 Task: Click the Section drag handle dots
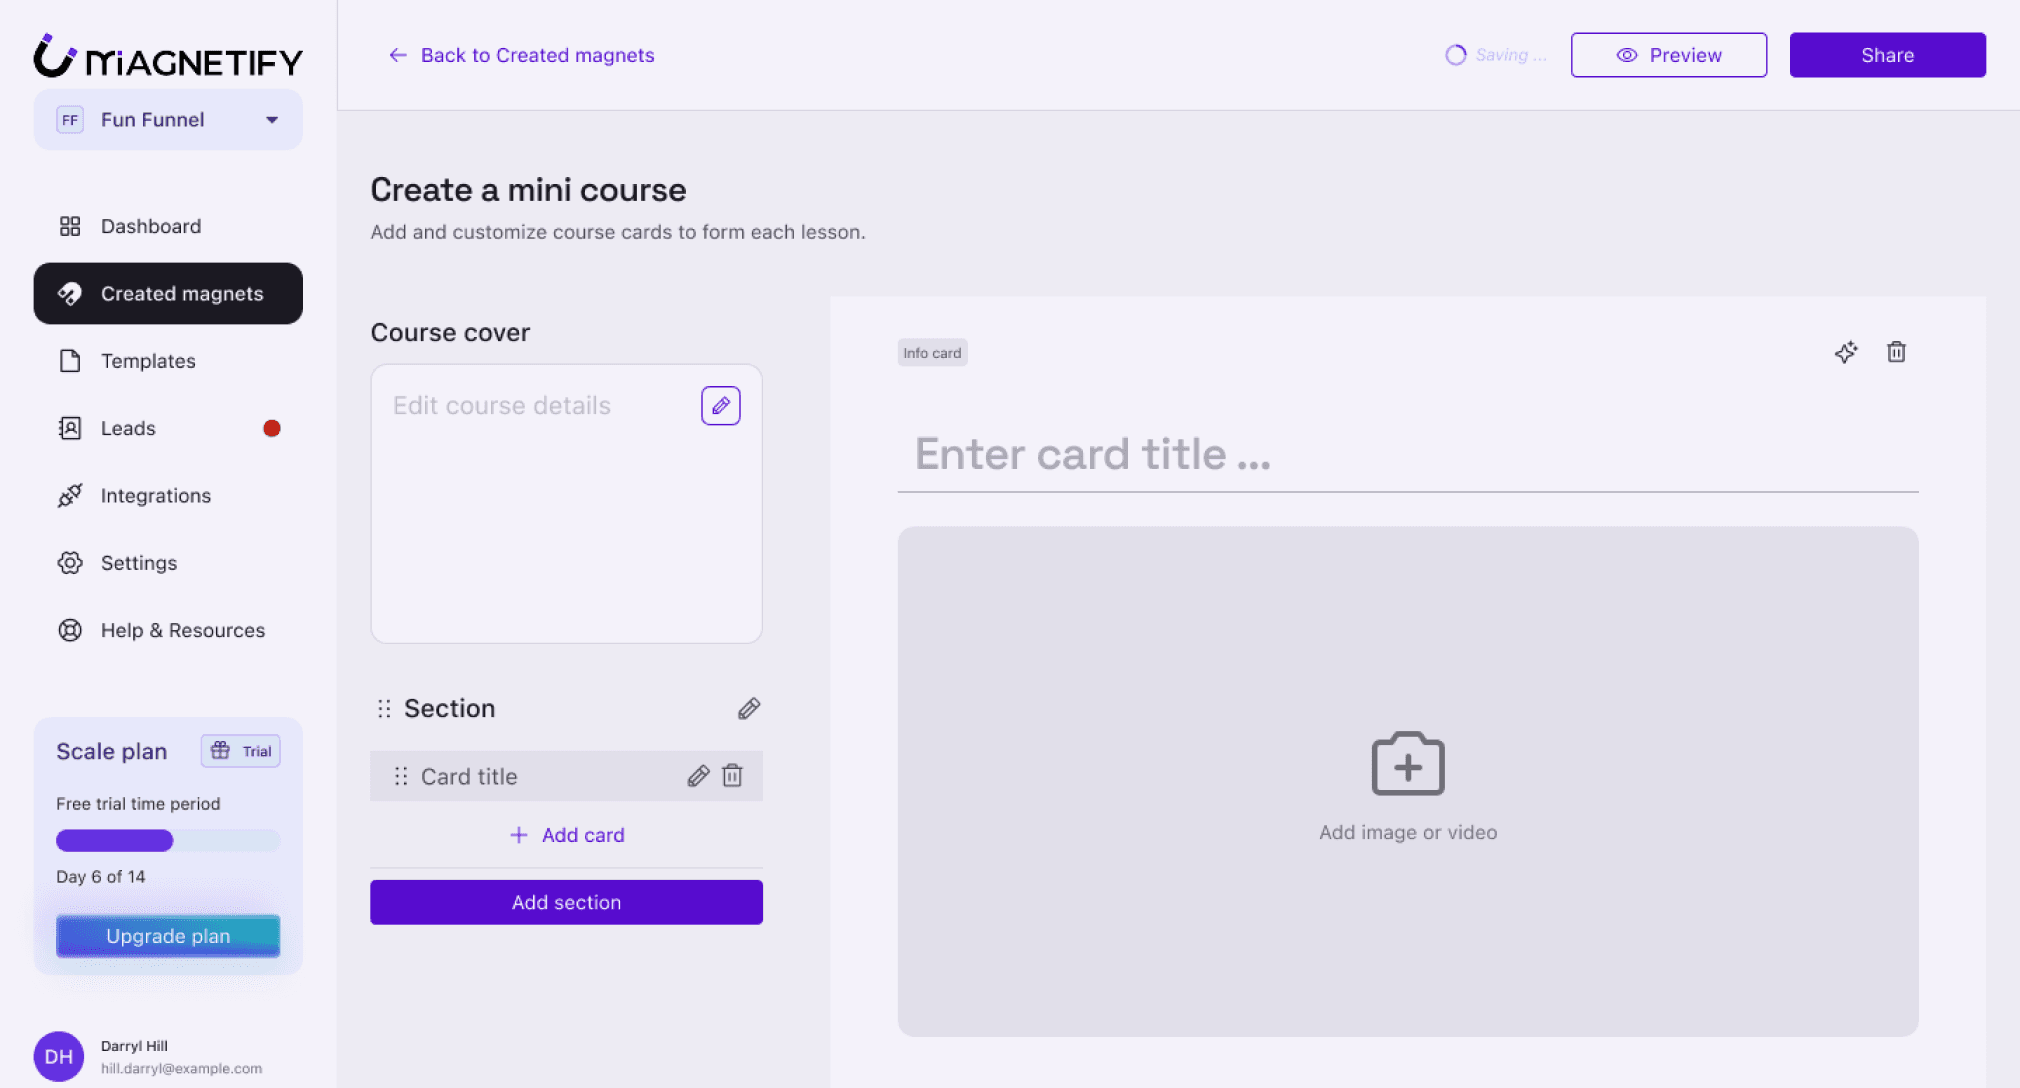pos(384,708)
